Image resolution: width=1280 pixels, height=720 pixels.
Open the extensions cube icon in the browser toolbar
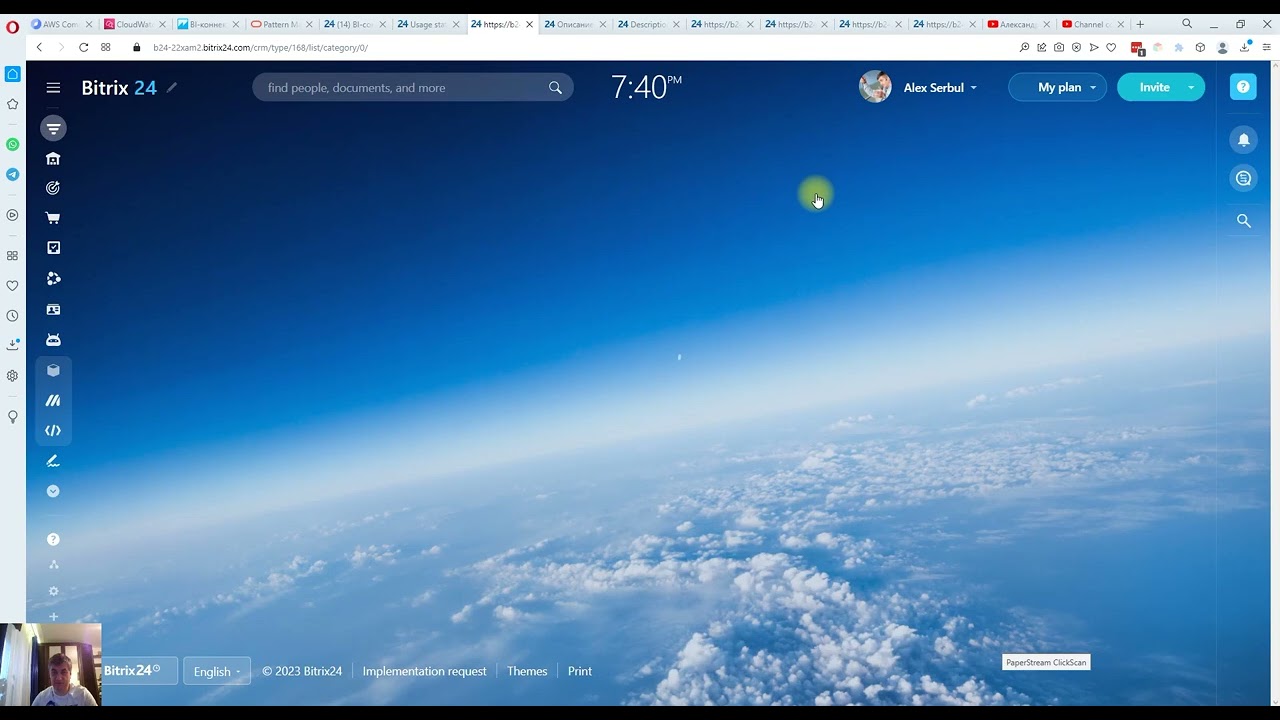pyautogui.click(x=1200, y=47)
